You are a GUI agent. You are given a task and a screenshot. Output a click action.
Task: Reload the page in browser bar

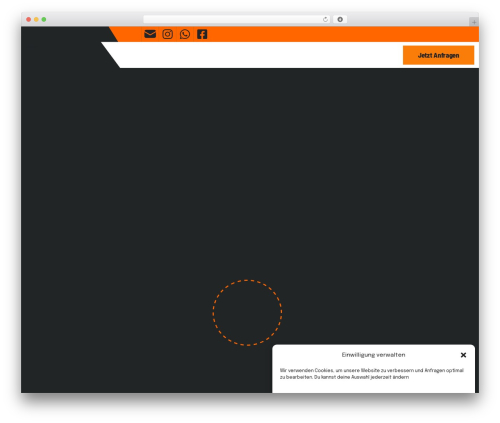pos(325,19)
